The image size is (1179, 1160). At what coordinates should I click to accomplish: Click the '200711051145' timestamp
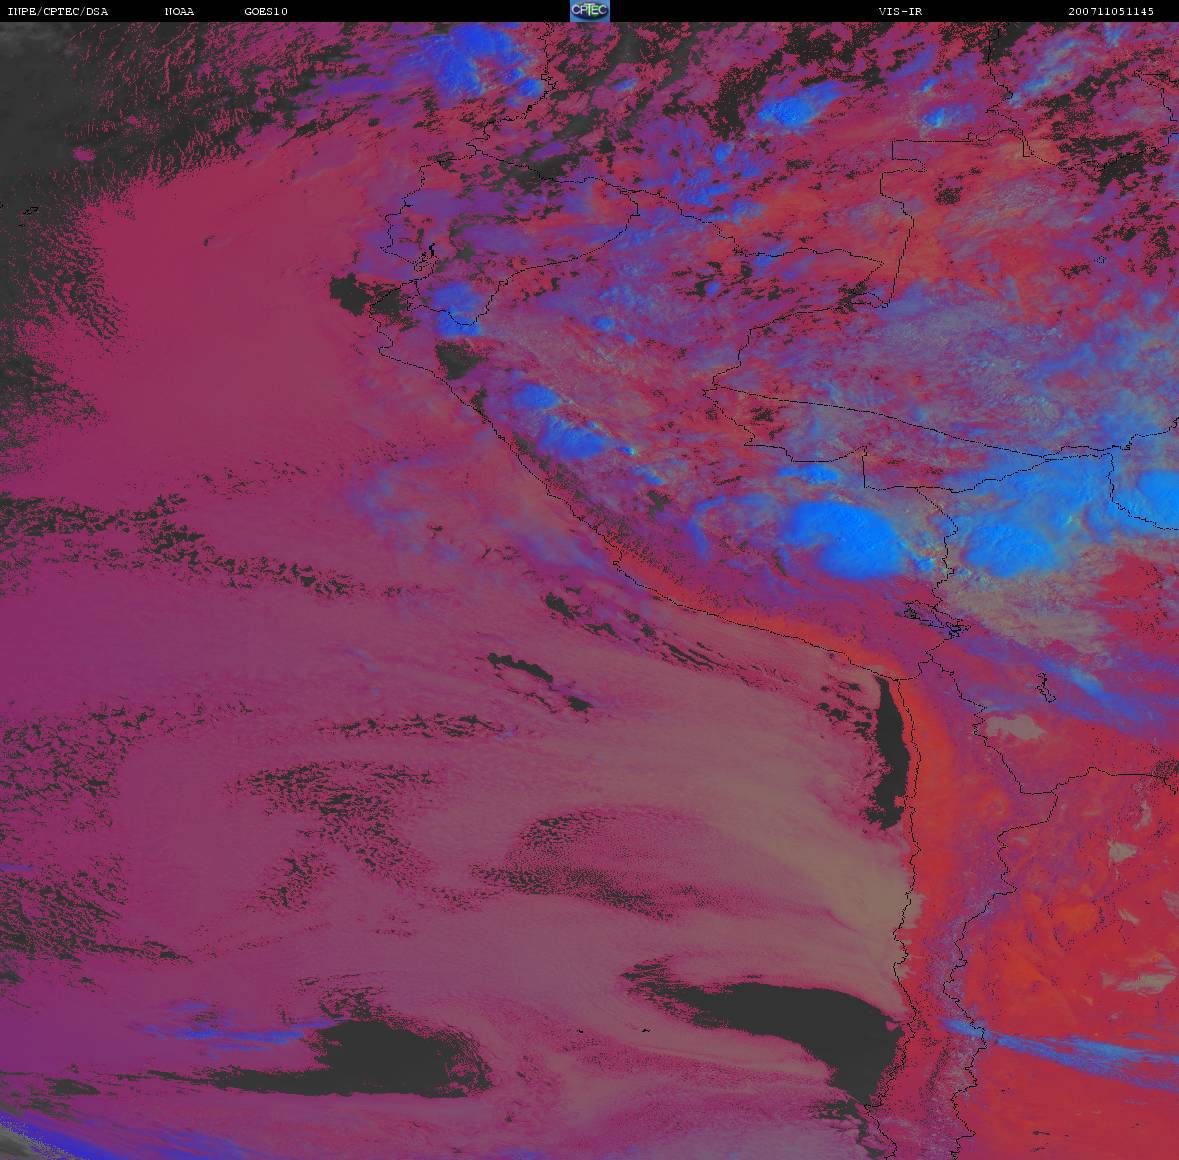[1111, 11]
